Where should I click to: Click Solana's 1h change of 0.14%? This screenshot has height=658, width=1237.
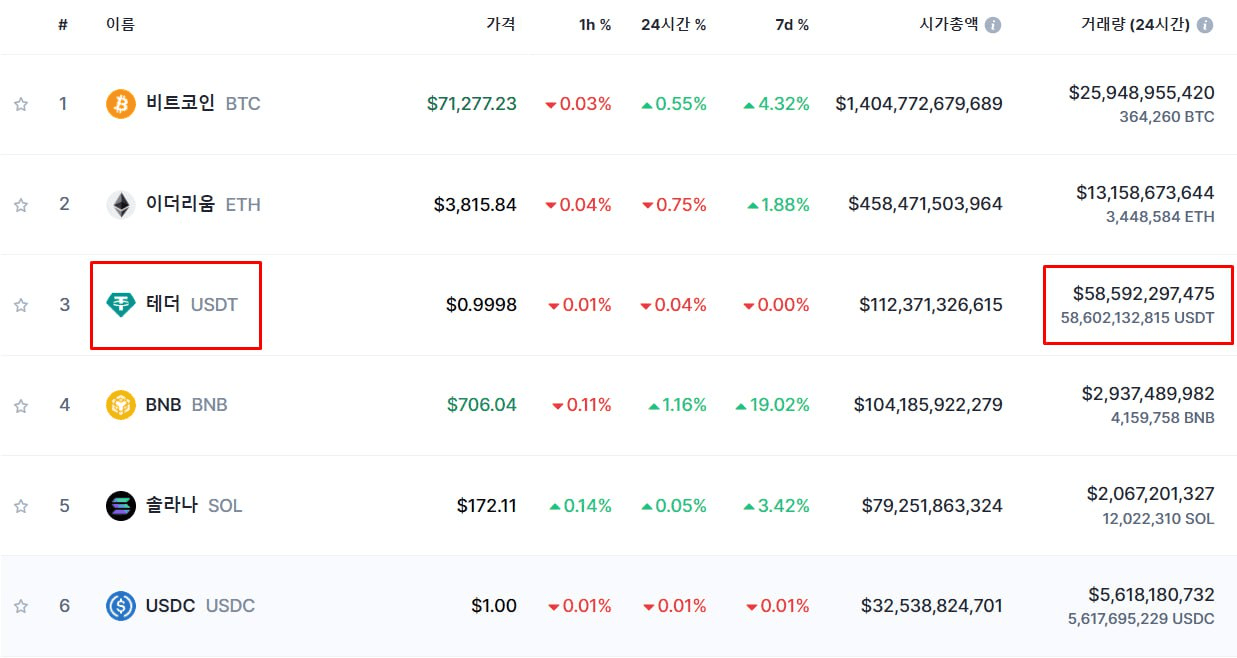(580, 506)
